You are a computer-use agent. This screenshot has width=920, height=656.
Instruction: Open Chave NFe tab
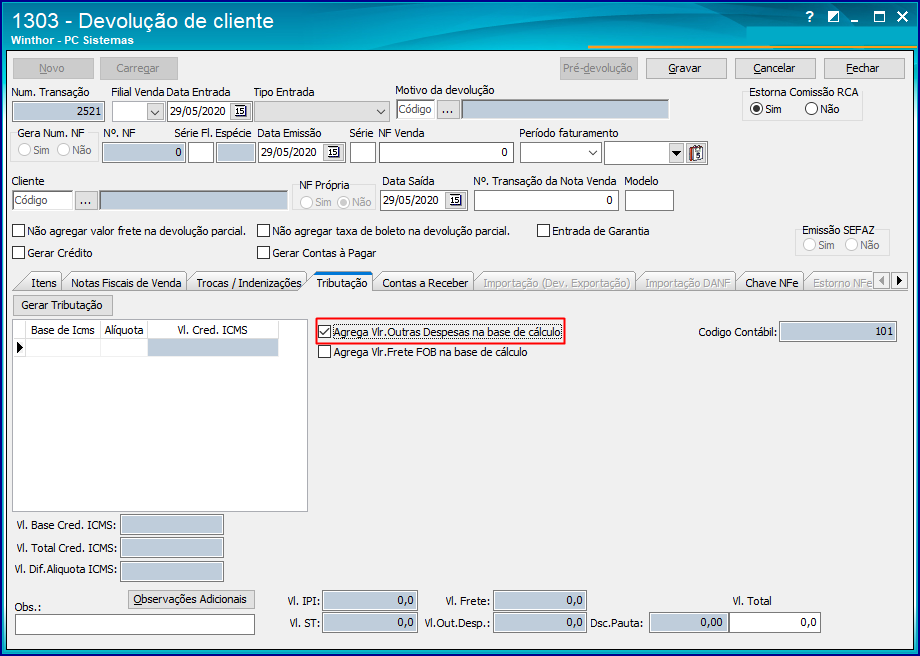tap(772, 283)
